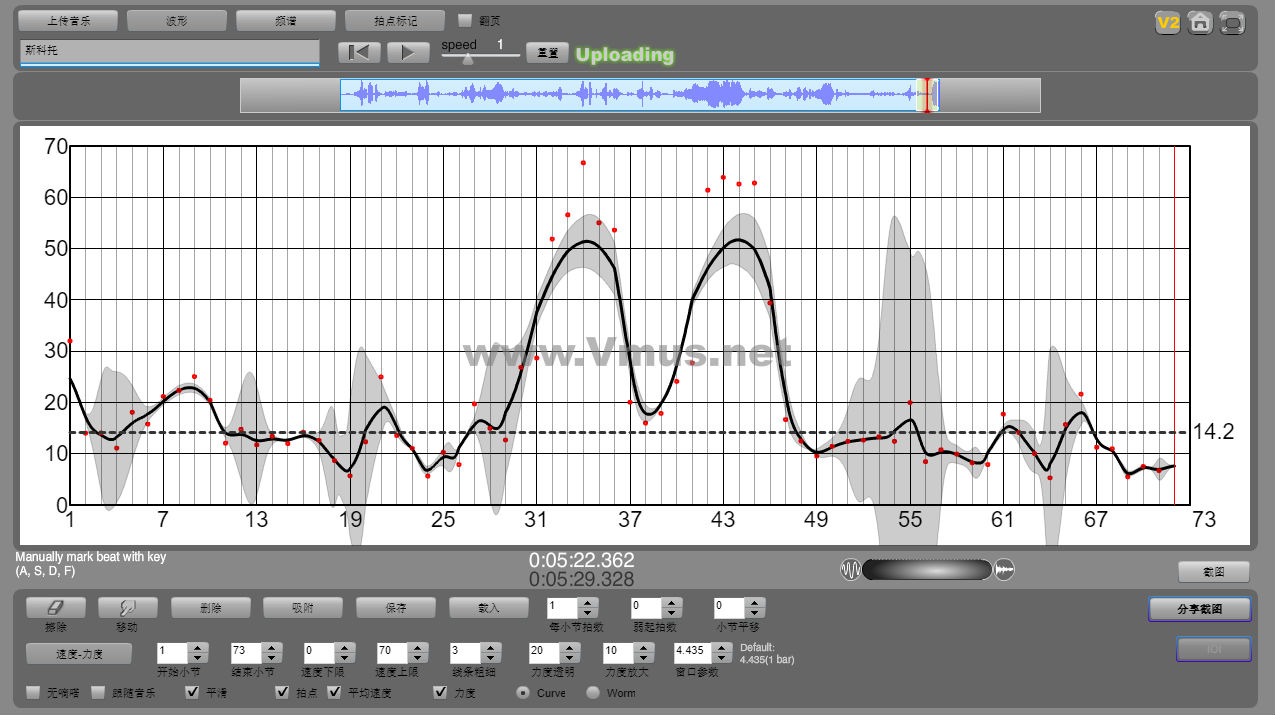Uncheck the 平滑 smoothing checkbox

click(x=192, y=692)
